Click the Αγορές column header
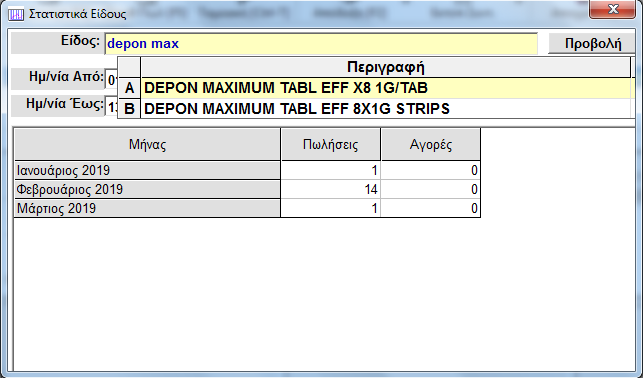The image size is (643, 378). 431,144
